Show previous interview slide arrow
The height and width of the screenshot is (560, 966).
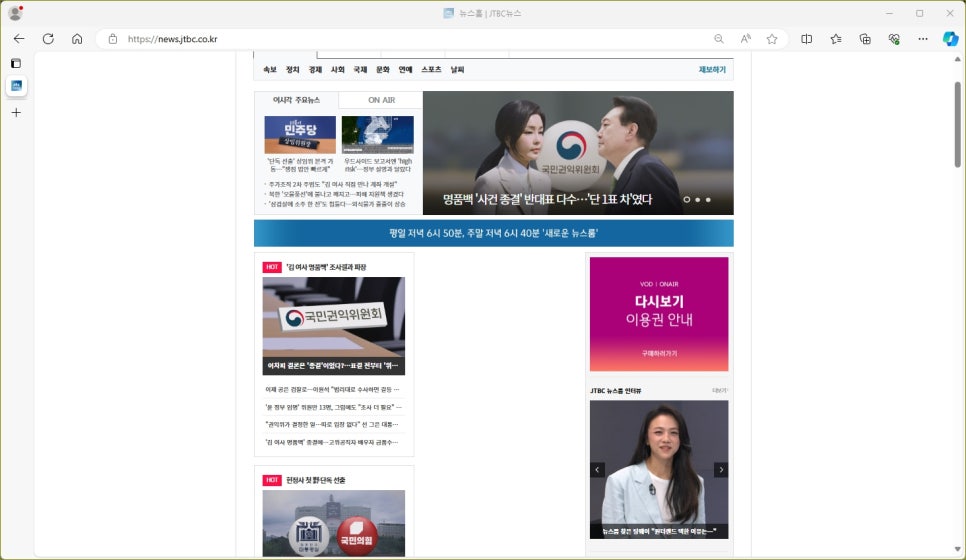[597, 469]
